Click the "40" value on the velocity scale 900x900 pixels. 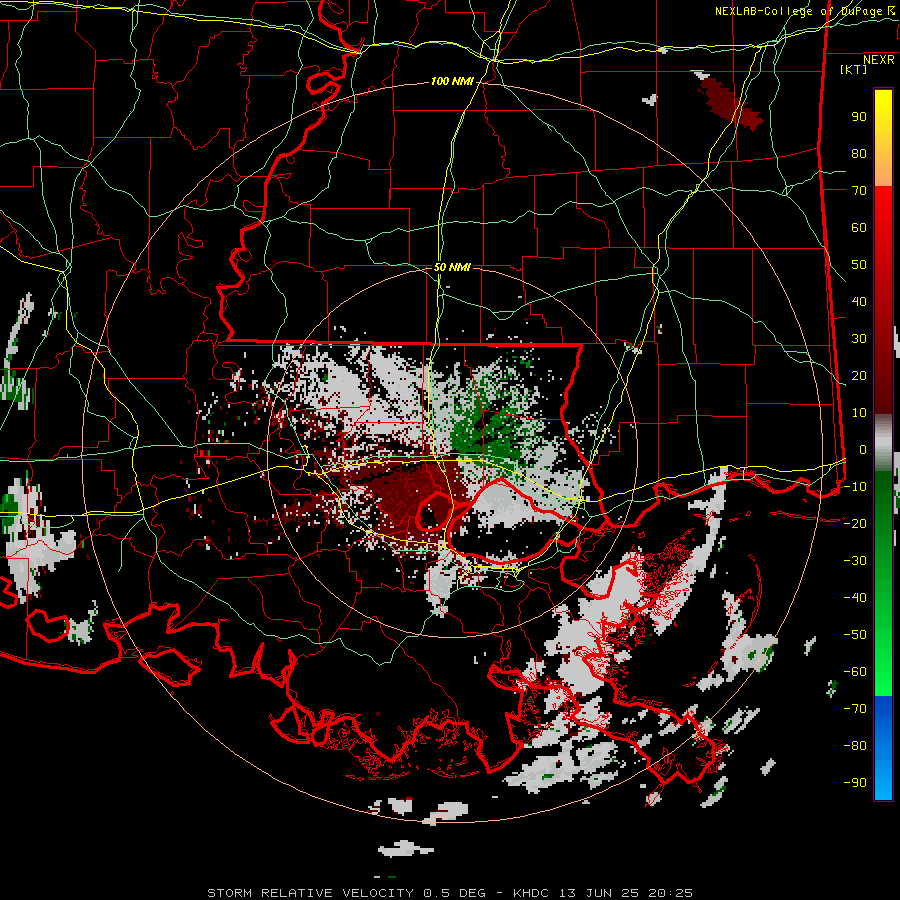pos(859,302)
